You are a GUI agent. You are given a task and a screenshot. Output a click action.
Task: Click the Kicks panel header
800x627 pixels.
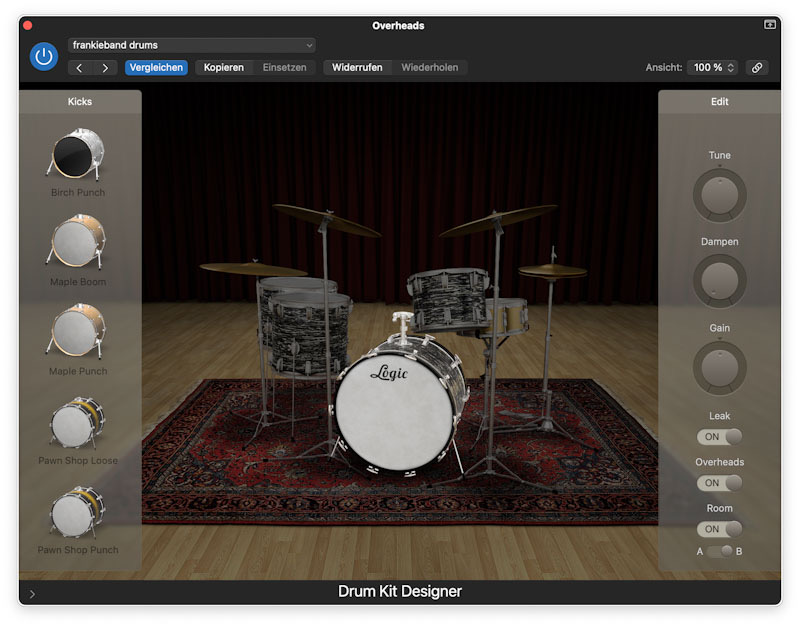point(80,102)
